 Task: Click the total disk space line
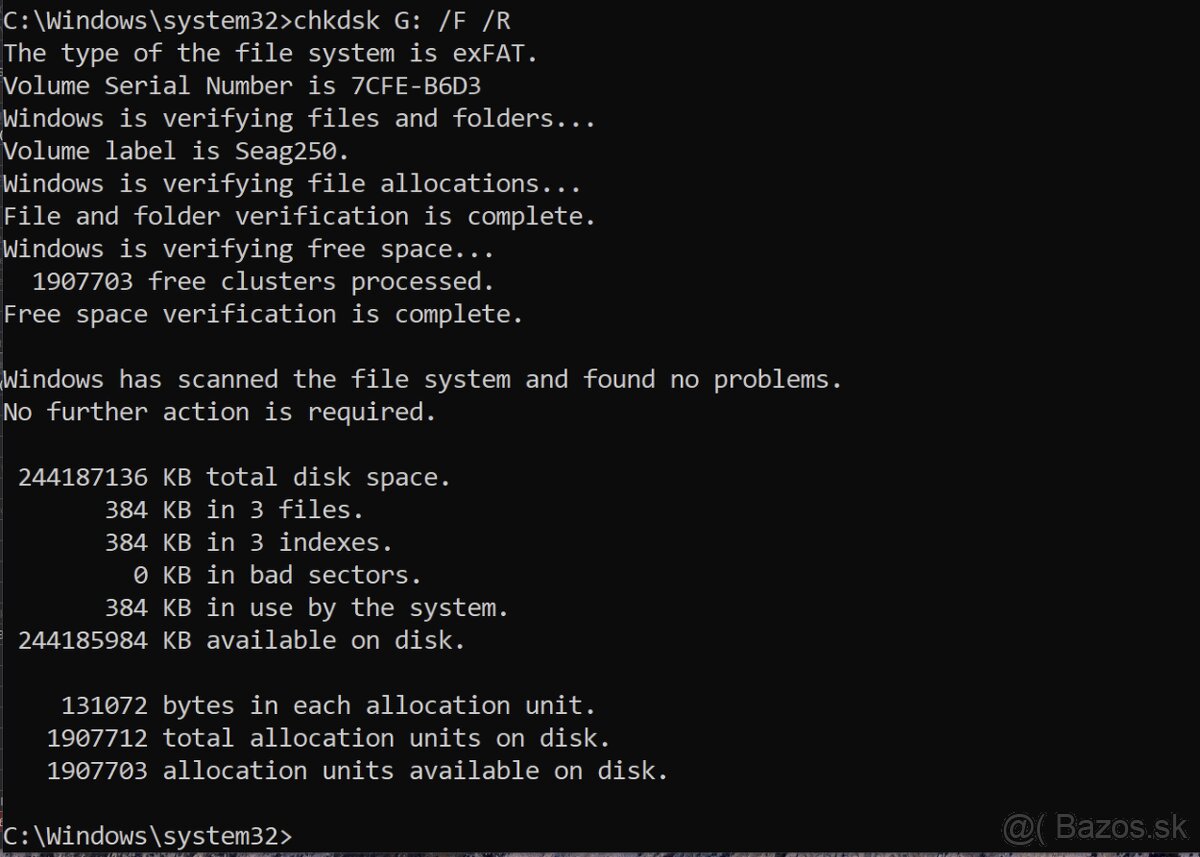[x=234, y=478]
